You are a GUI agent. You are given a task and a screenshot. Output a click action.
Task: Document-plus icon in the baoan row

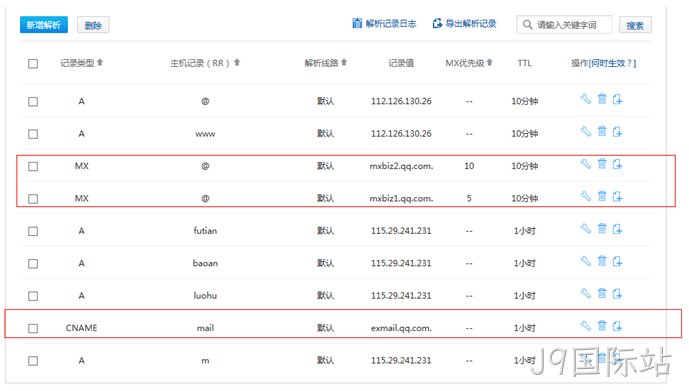[617, 261]
